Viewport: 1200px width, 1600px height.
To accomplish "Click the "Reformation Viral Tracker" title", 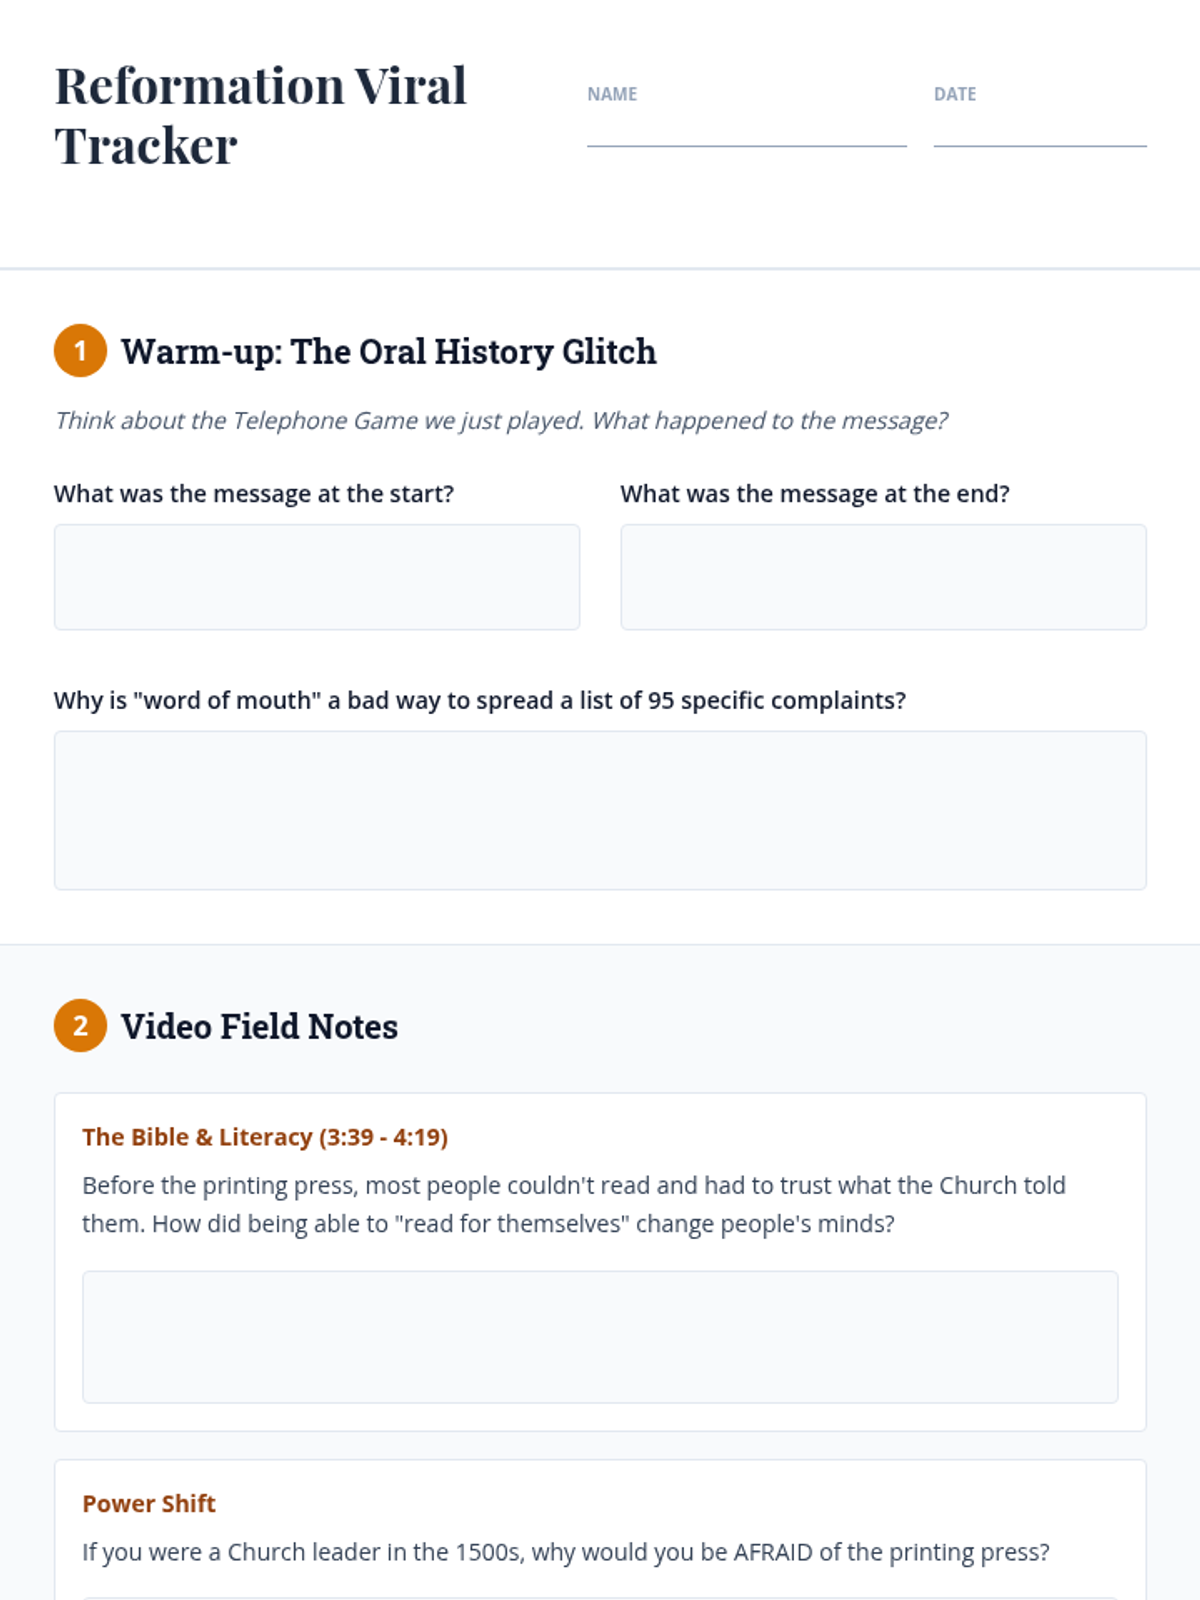I will coord(260,116).
